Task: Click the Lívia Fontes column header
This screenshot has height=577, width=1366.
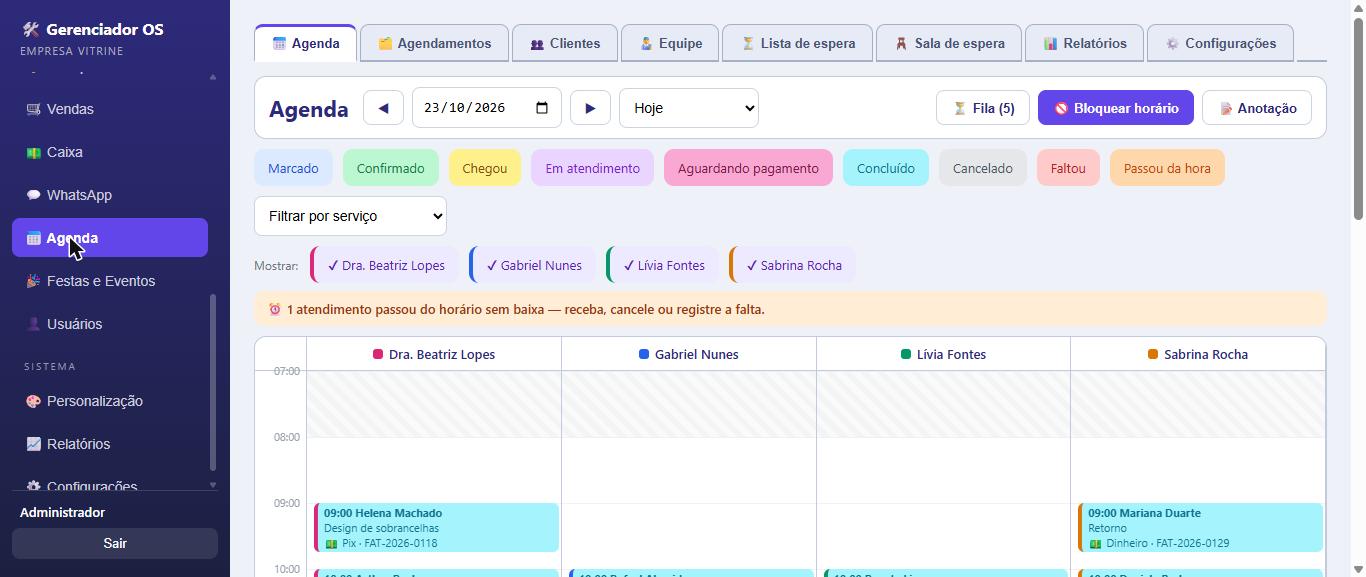Action: pyautogui.click(x=943, y=354)
